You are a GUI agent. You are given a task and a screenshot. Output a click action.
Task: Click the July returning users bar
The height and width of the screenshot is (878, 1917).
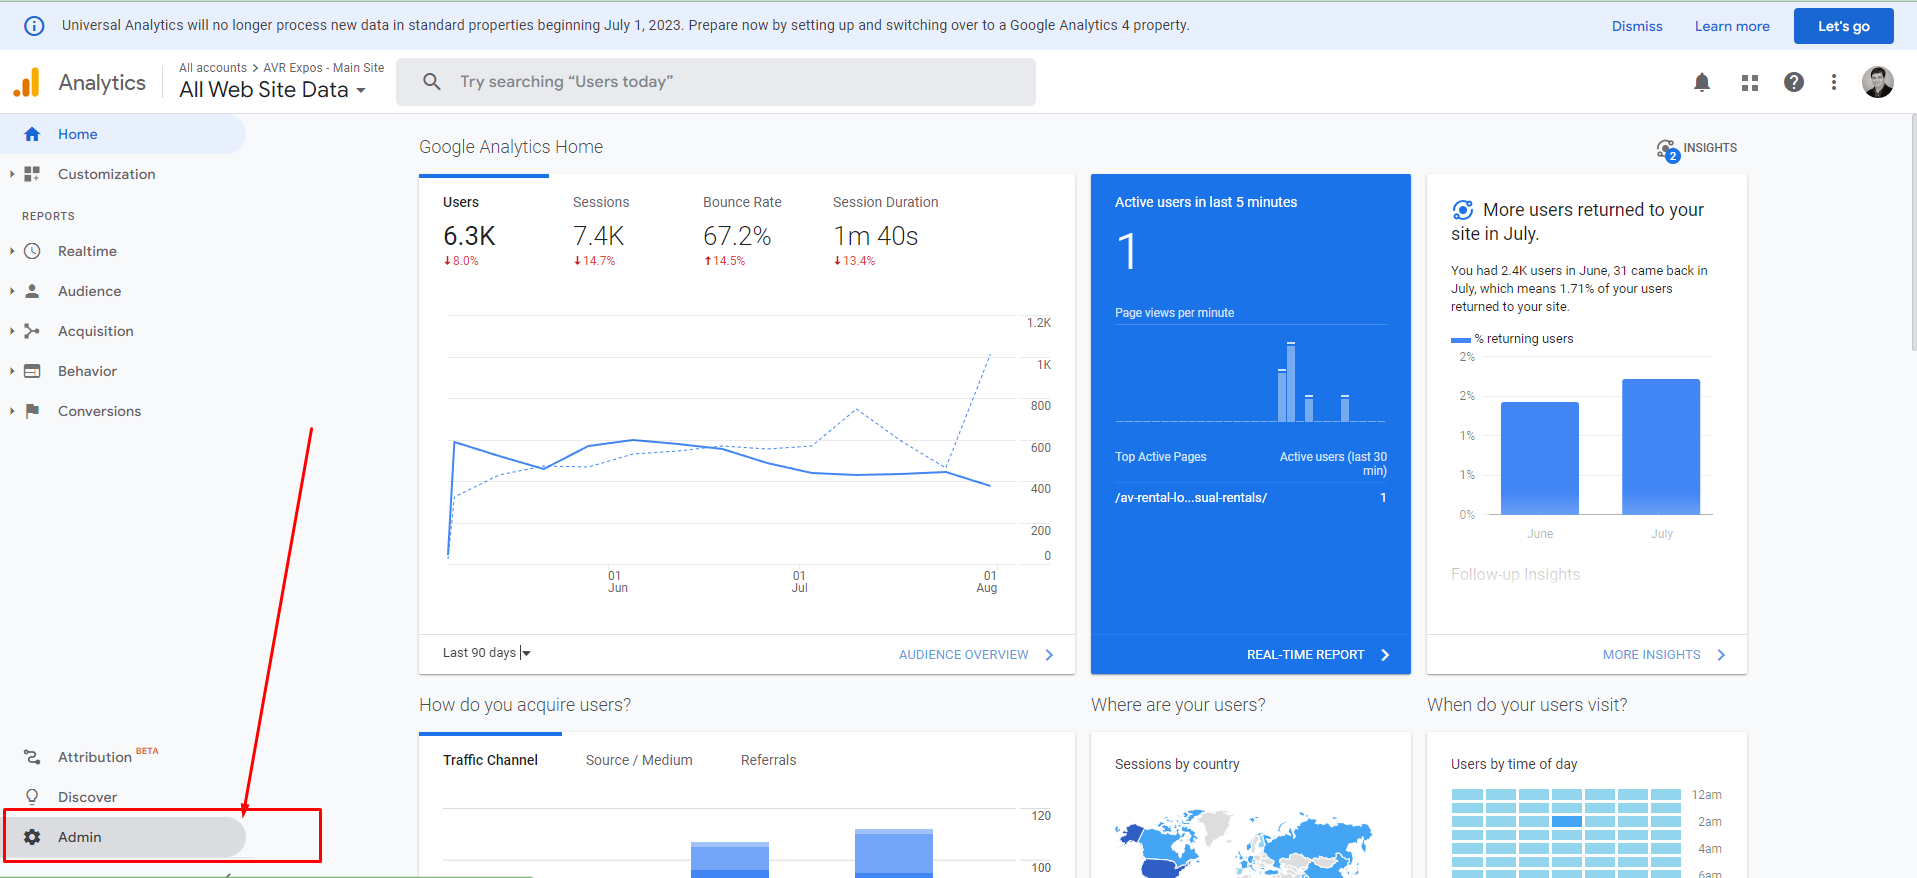click(1661, 447)
